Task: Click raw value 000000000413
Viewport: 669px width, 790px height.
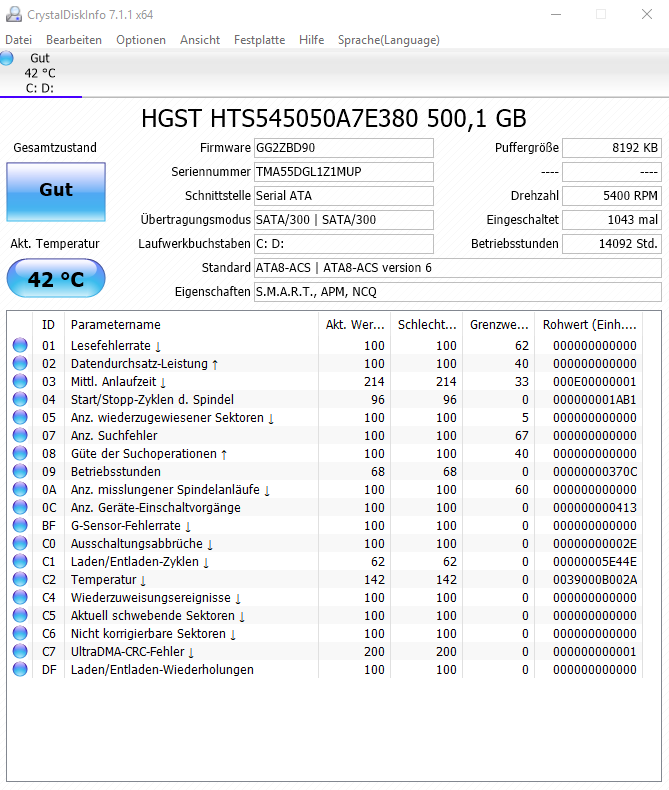Action: (595, 508)
